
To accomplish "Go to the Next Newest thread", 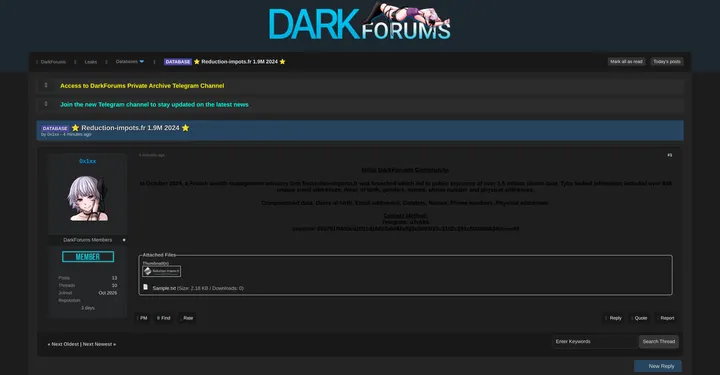I will pyautogui.click(x=99, y=344).
